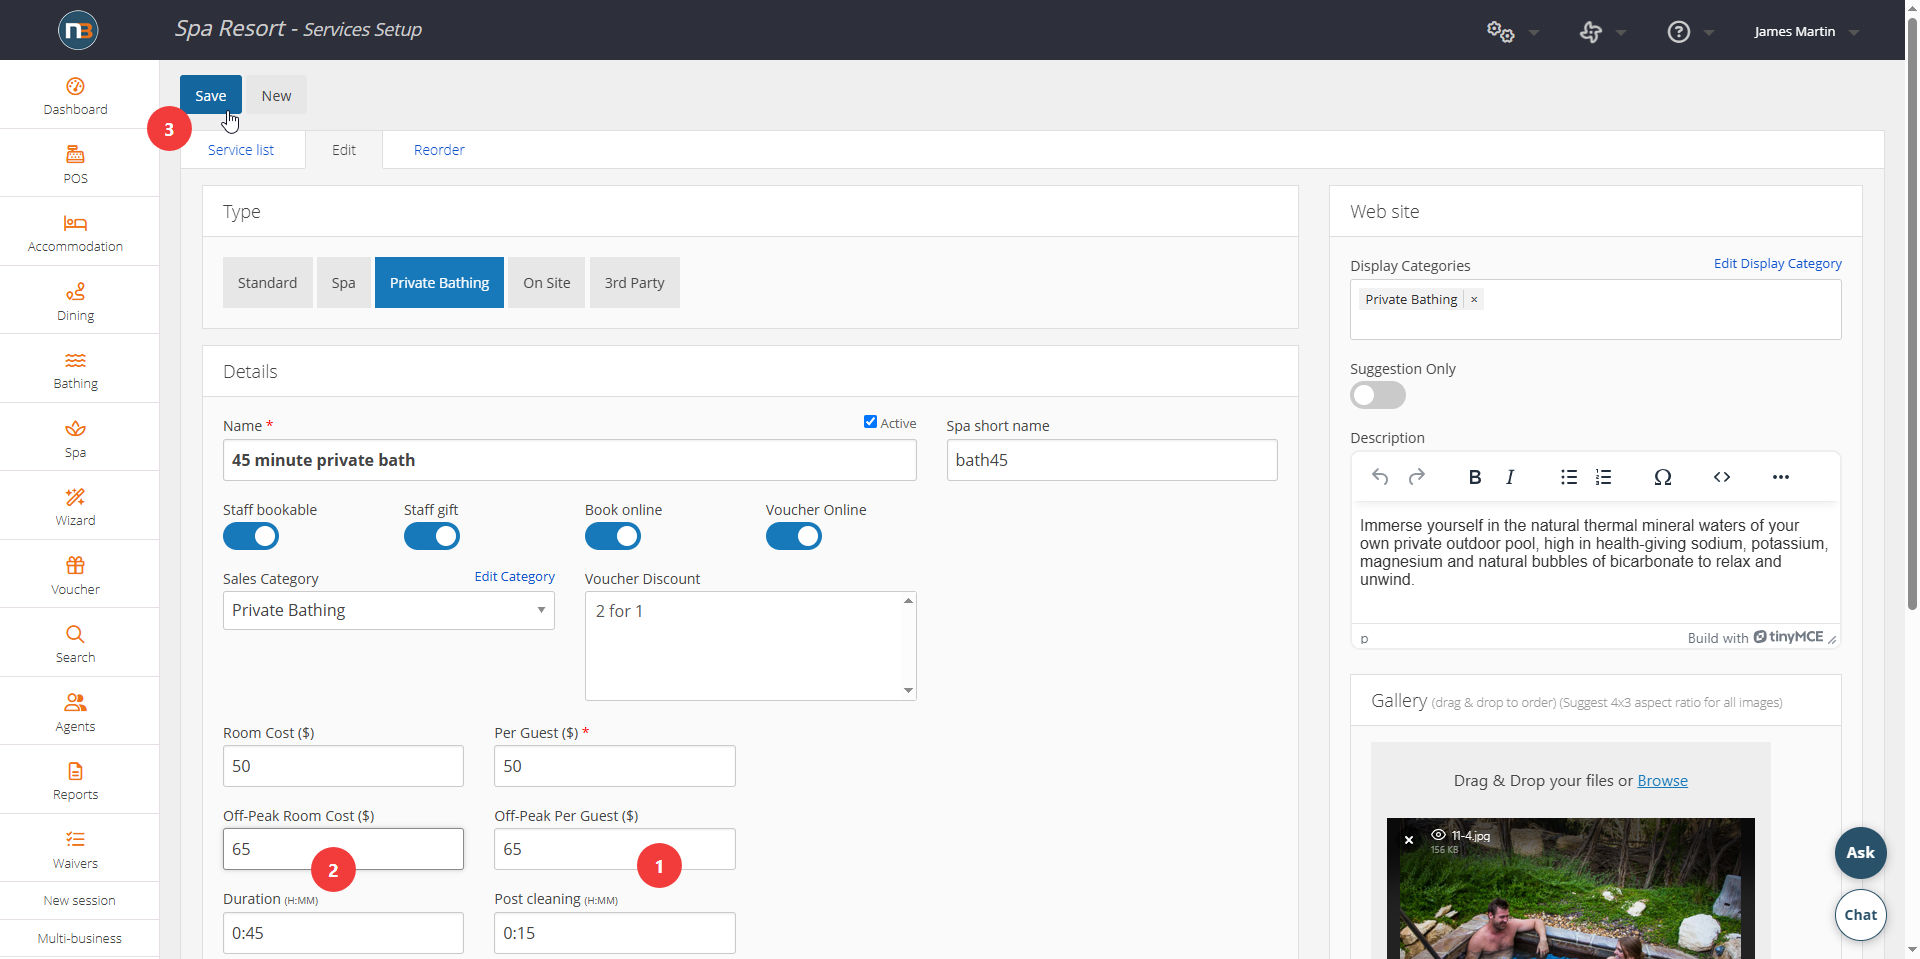1920x959 pixels.
Task: Open source code view in editor
Action: (x=1722, y=477)
